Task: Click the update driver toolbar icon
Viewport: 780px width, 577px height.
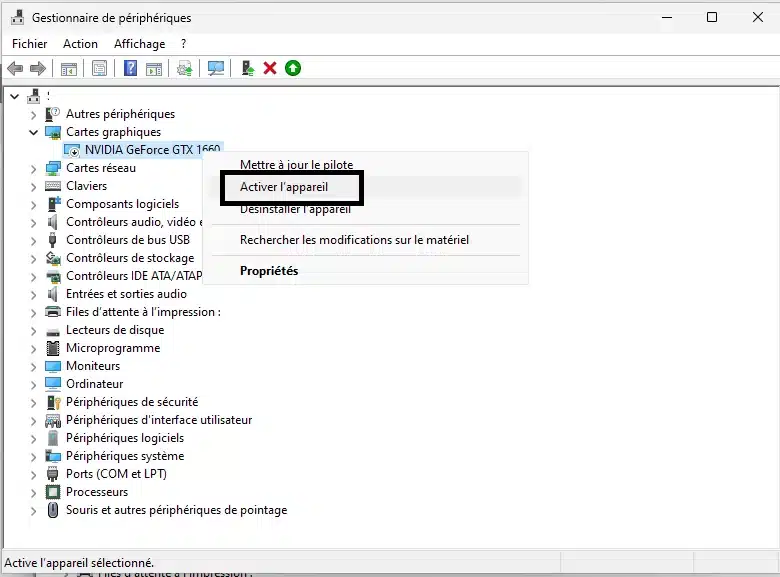Action: click(185, 68)
